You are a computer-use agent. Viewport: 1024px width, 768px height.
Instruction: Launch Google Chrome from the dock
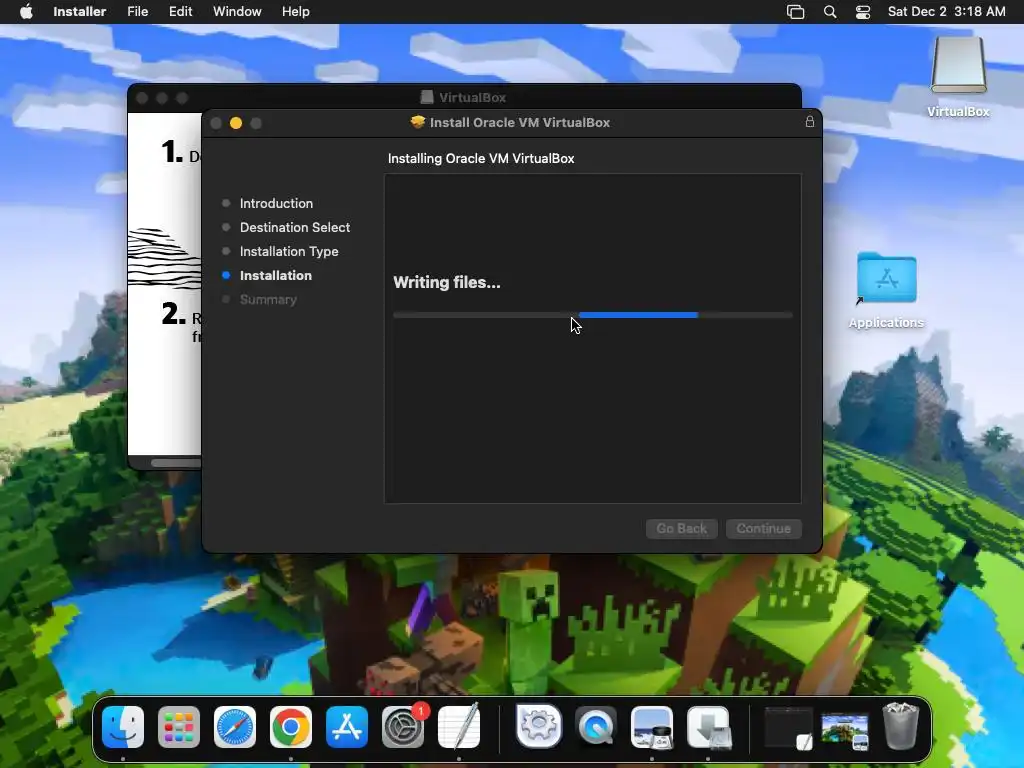click(291, 727)
